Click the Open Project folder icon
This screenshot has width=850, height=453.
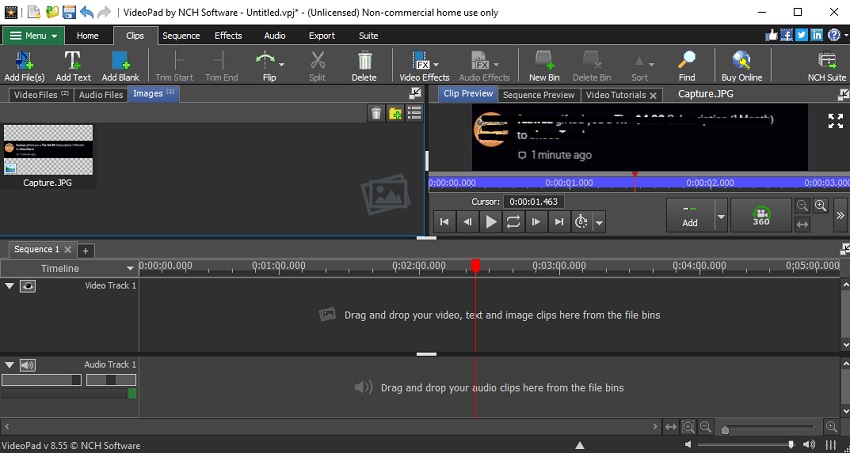(52, 12)
